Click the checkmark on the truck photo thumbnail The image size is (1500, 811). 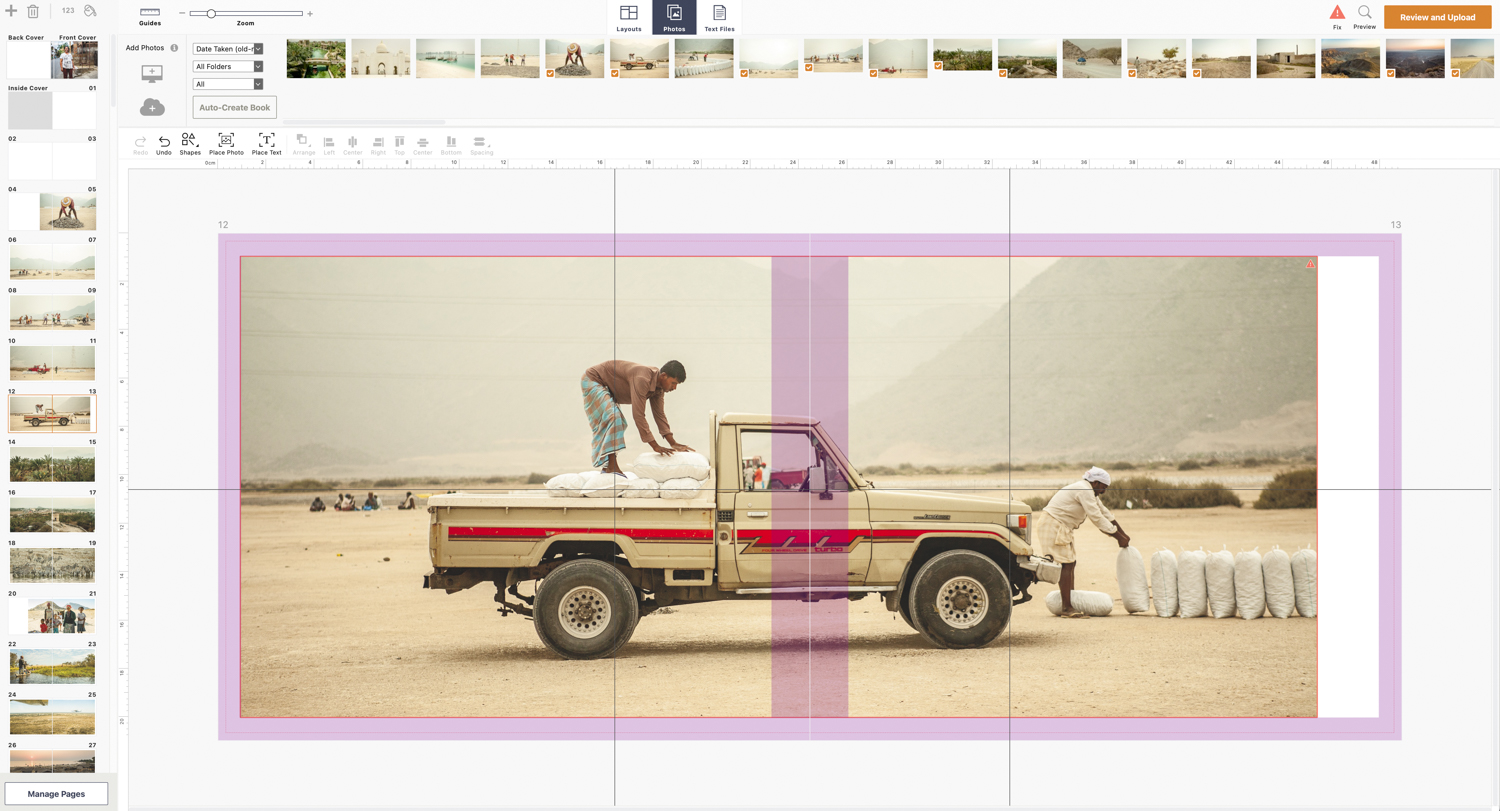pyautogui.click(x=617, y=73)
